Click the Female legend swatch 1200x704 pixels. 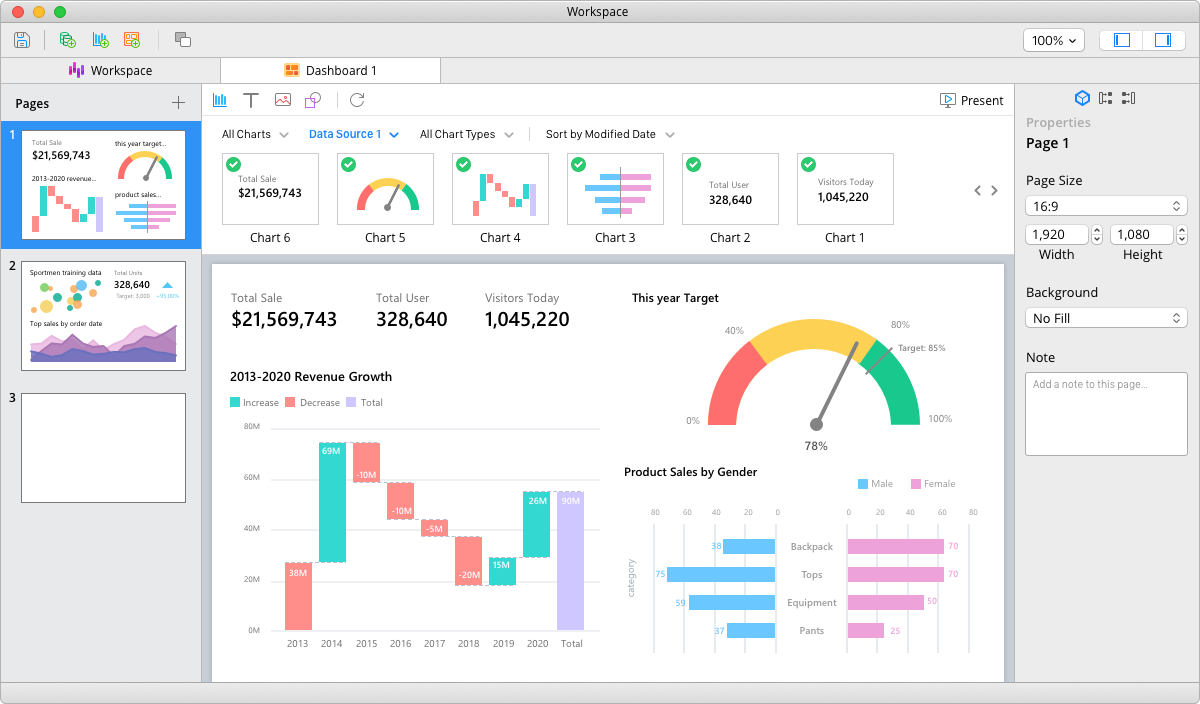click(915, 484)
